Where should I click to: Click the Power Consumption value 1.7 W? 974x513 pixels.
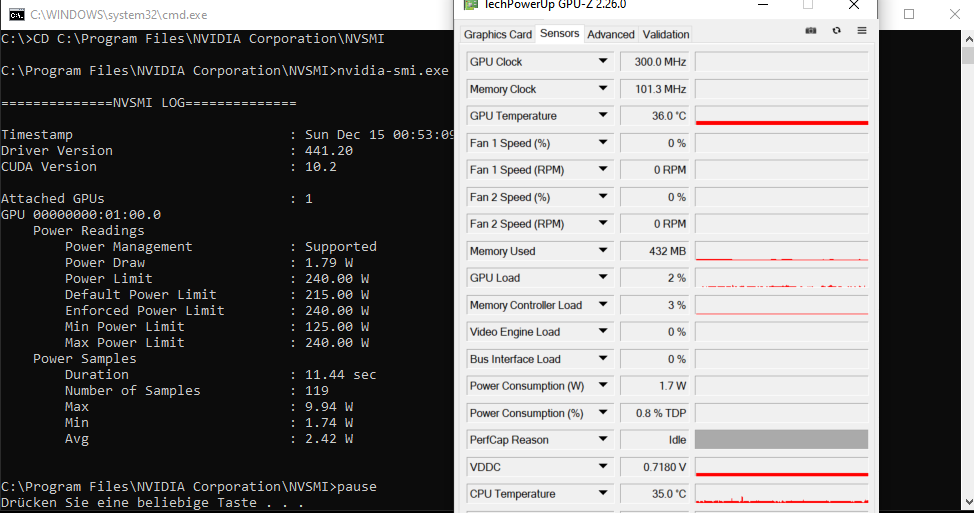[655, 386]
